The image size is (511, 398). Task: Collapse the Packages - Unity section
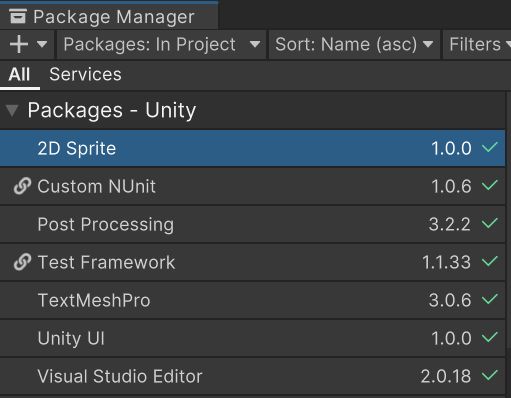click(x=12, y=111)
